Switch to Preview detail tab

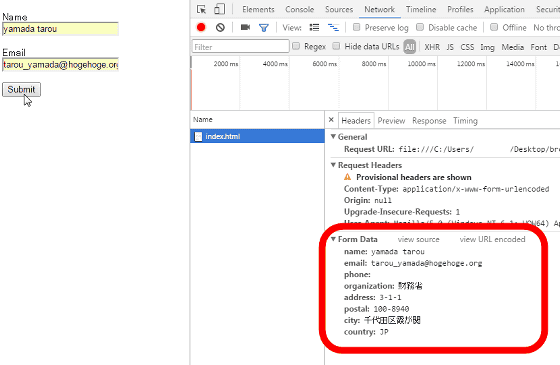(391, 121)
